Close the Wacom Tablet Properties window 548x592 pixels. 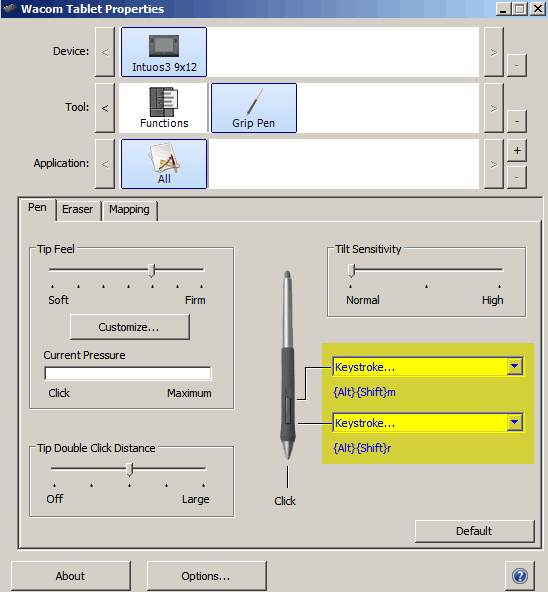538,8
